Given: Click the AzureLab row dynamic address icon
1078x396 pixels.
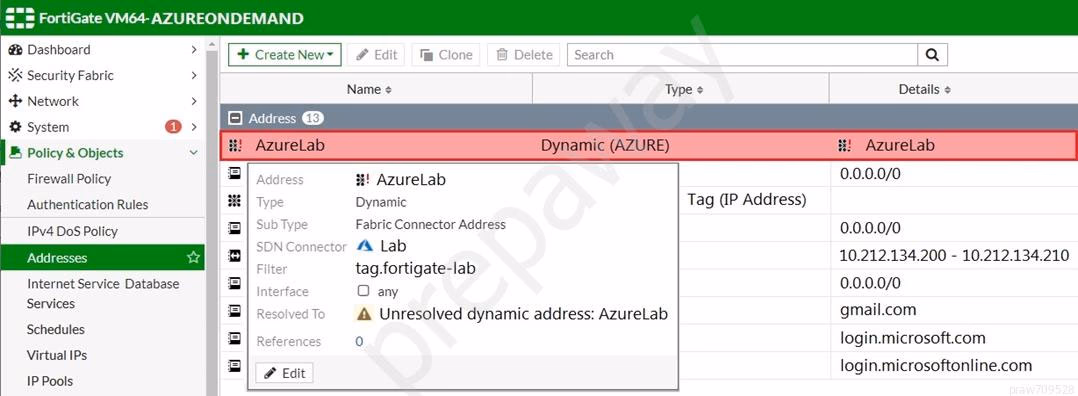Looking at the screenshot, I should [235, 146].
